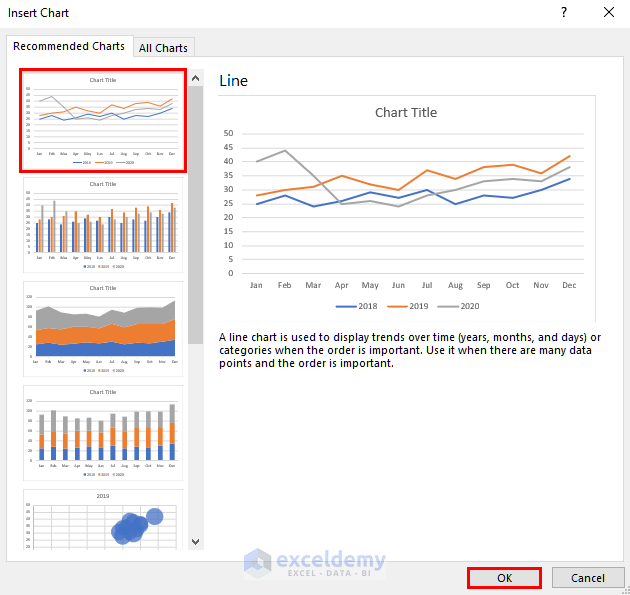This screenshot has height=595, width=630.
Task: Click the Dec axis label in preview
Action: [569, 285]
